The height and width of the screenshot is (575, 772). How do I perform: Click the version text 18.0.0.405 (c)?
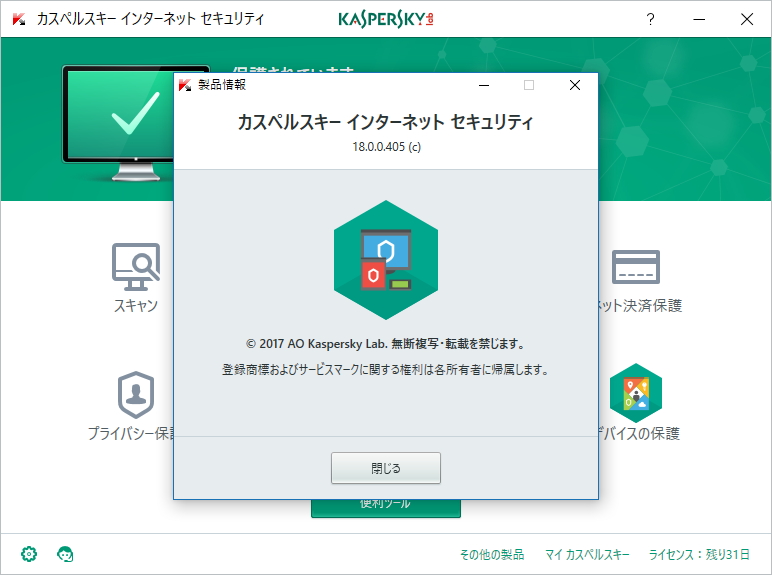[386, 147]
